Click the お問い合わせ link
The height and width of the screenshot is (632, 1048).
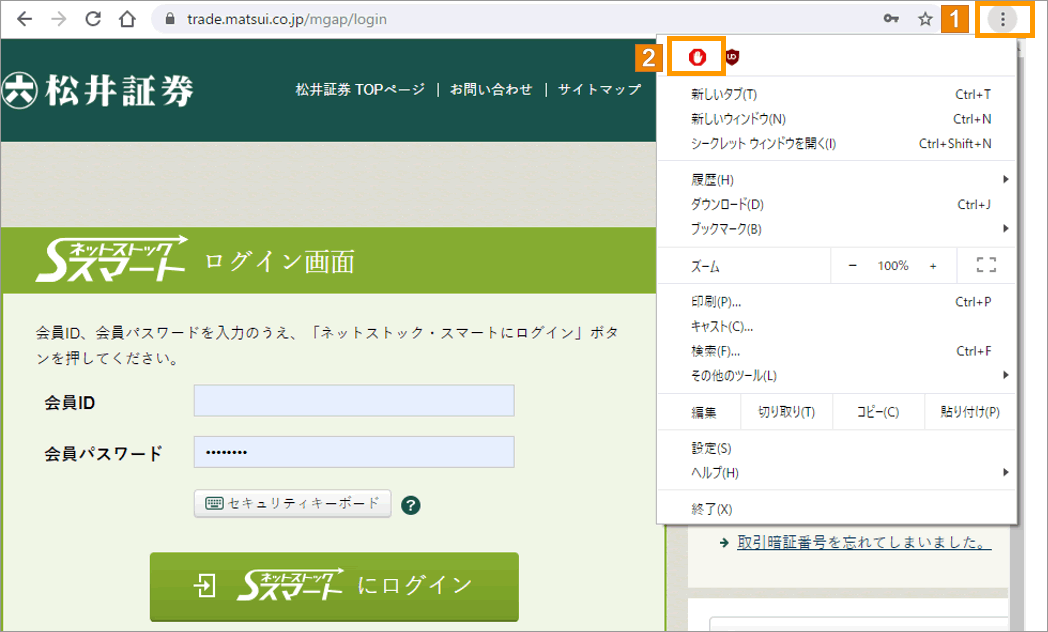pos(491,90)
